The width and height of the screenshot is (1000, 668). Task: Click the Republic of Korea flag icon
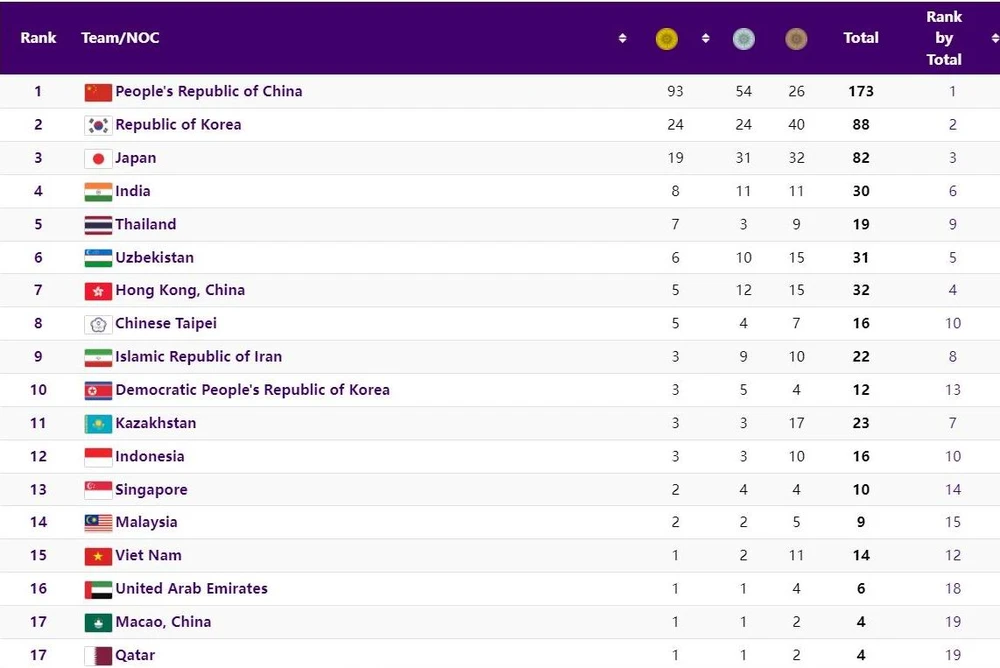tap(98, 125)
